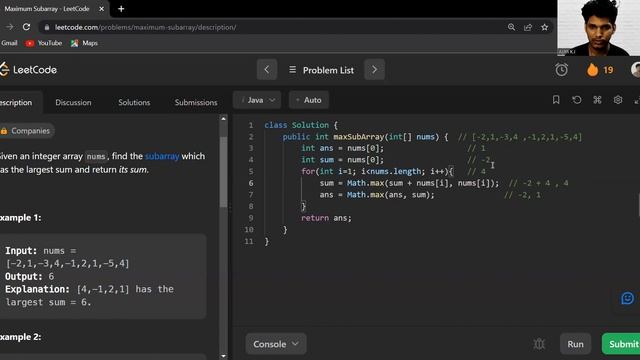The height and width of the screenshot is (360, 640).
Task: Open the debugger bug icon
Action: click(539, 344)
